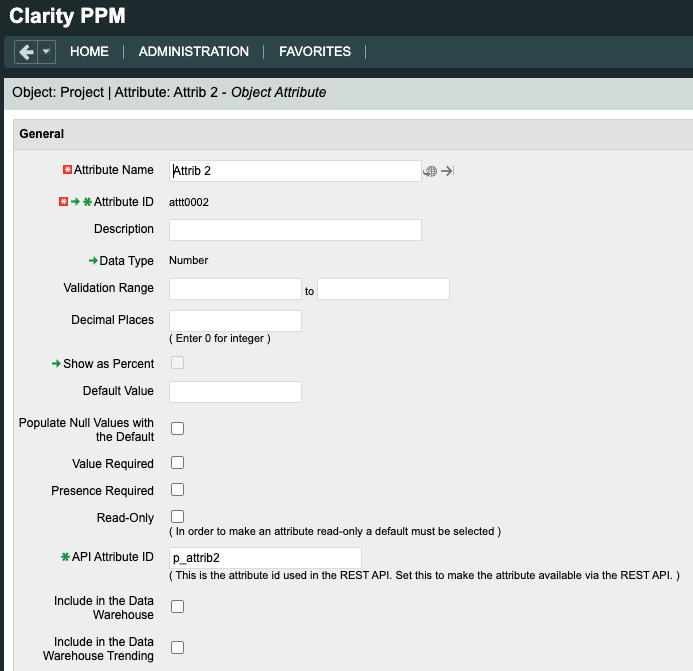Click the Validation Range end field
Screen dimensions: 693x671
pyautogui.click(x=383, y=289)
